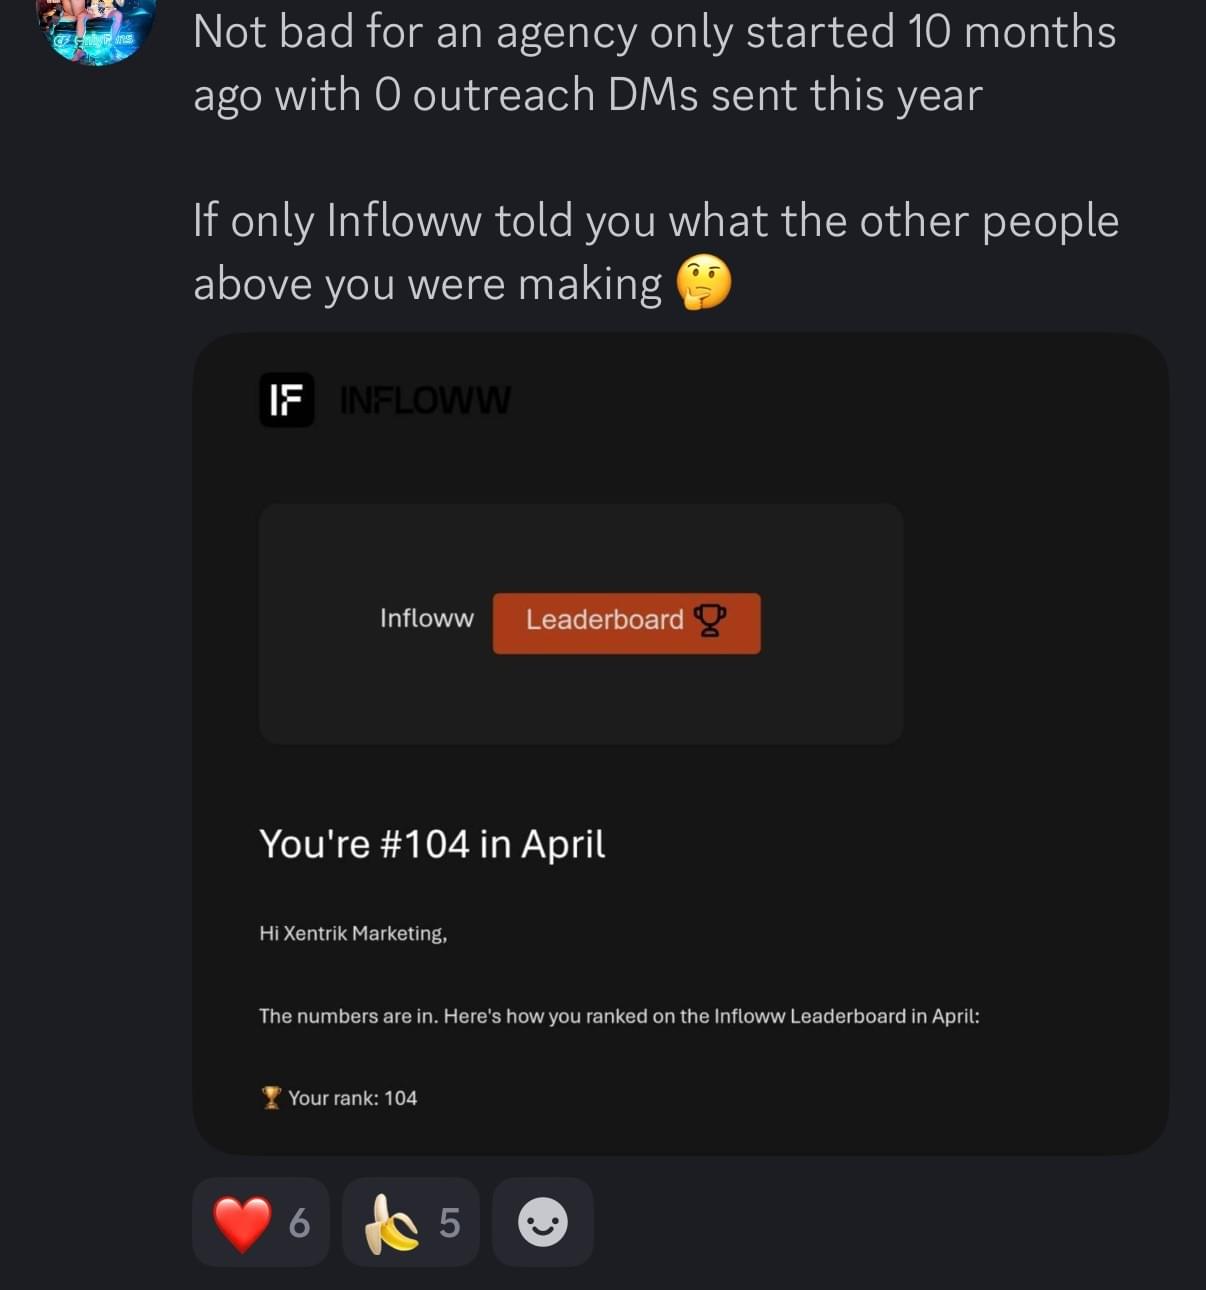Click the Infloww label beside the Leaderboard button

pyautogui.click(x=427, y=619)
